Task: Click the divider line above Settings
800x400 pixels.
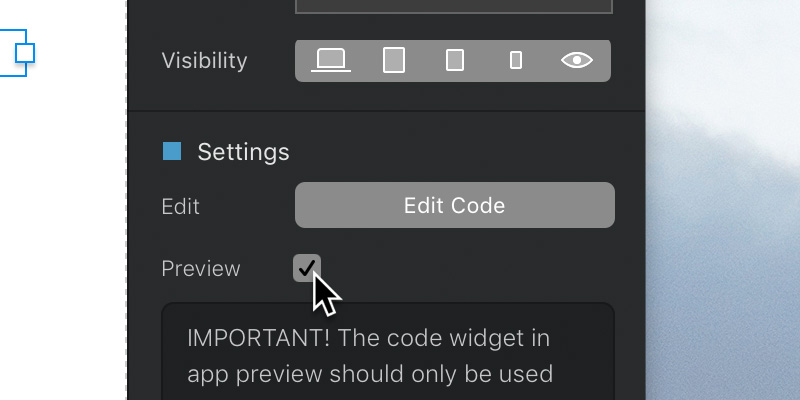Action: [386, 111]
